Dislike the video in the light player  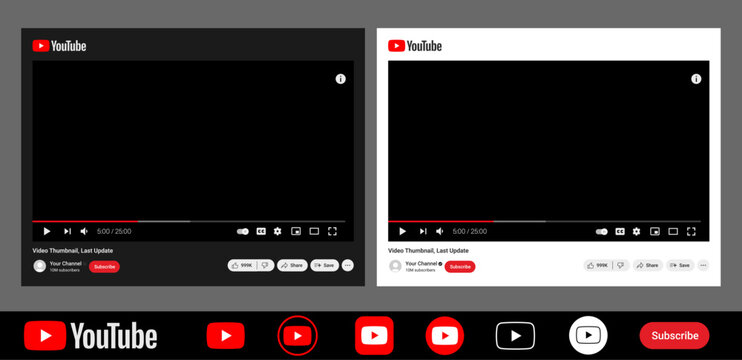[x=621, y=265]
